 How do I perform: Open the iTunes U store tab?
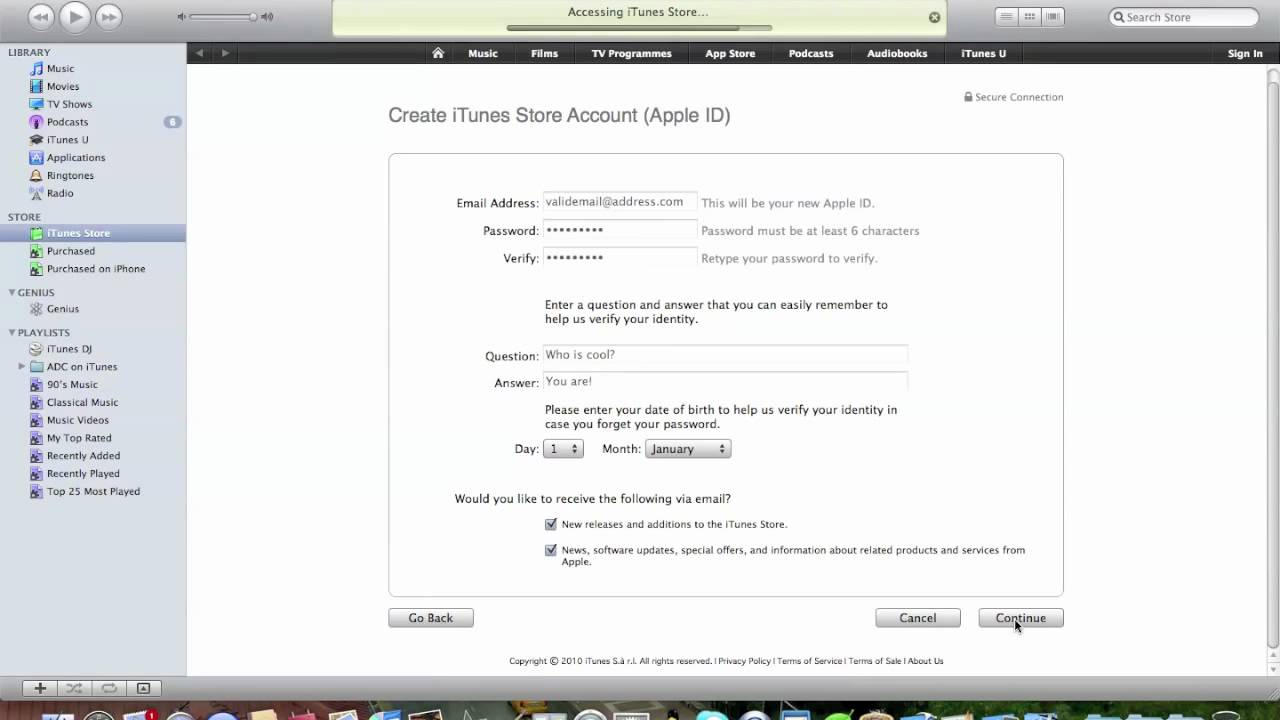(x=984, y=53)
